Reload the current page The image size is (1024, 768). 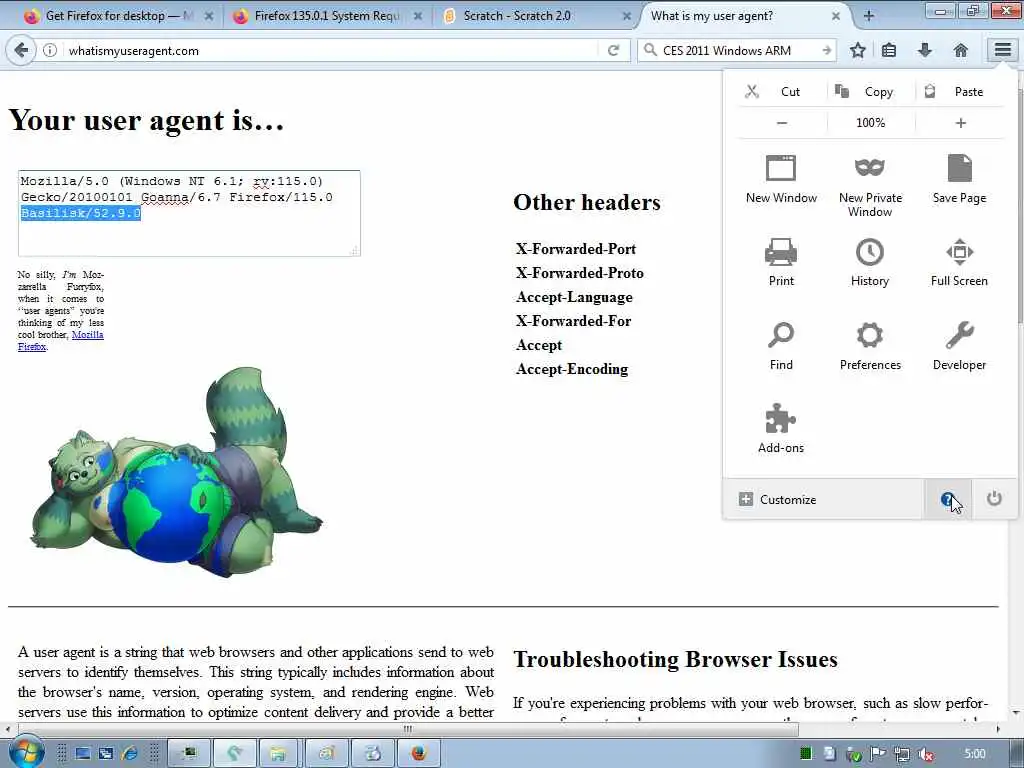pos(613,50)
